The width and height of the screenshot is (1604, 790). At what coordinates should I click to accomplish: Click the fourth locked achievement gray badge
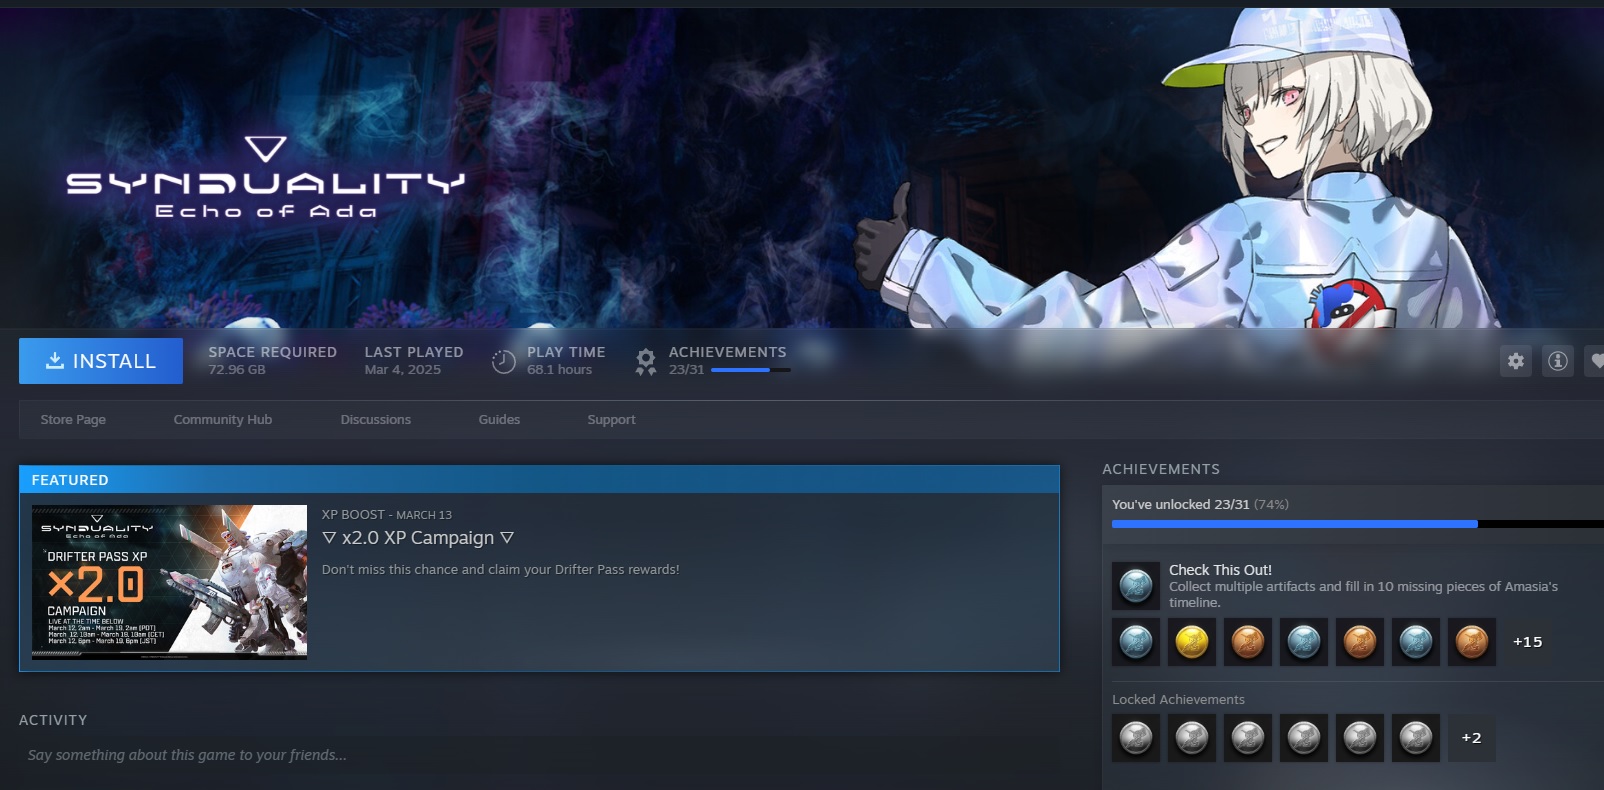[1304, 738]
